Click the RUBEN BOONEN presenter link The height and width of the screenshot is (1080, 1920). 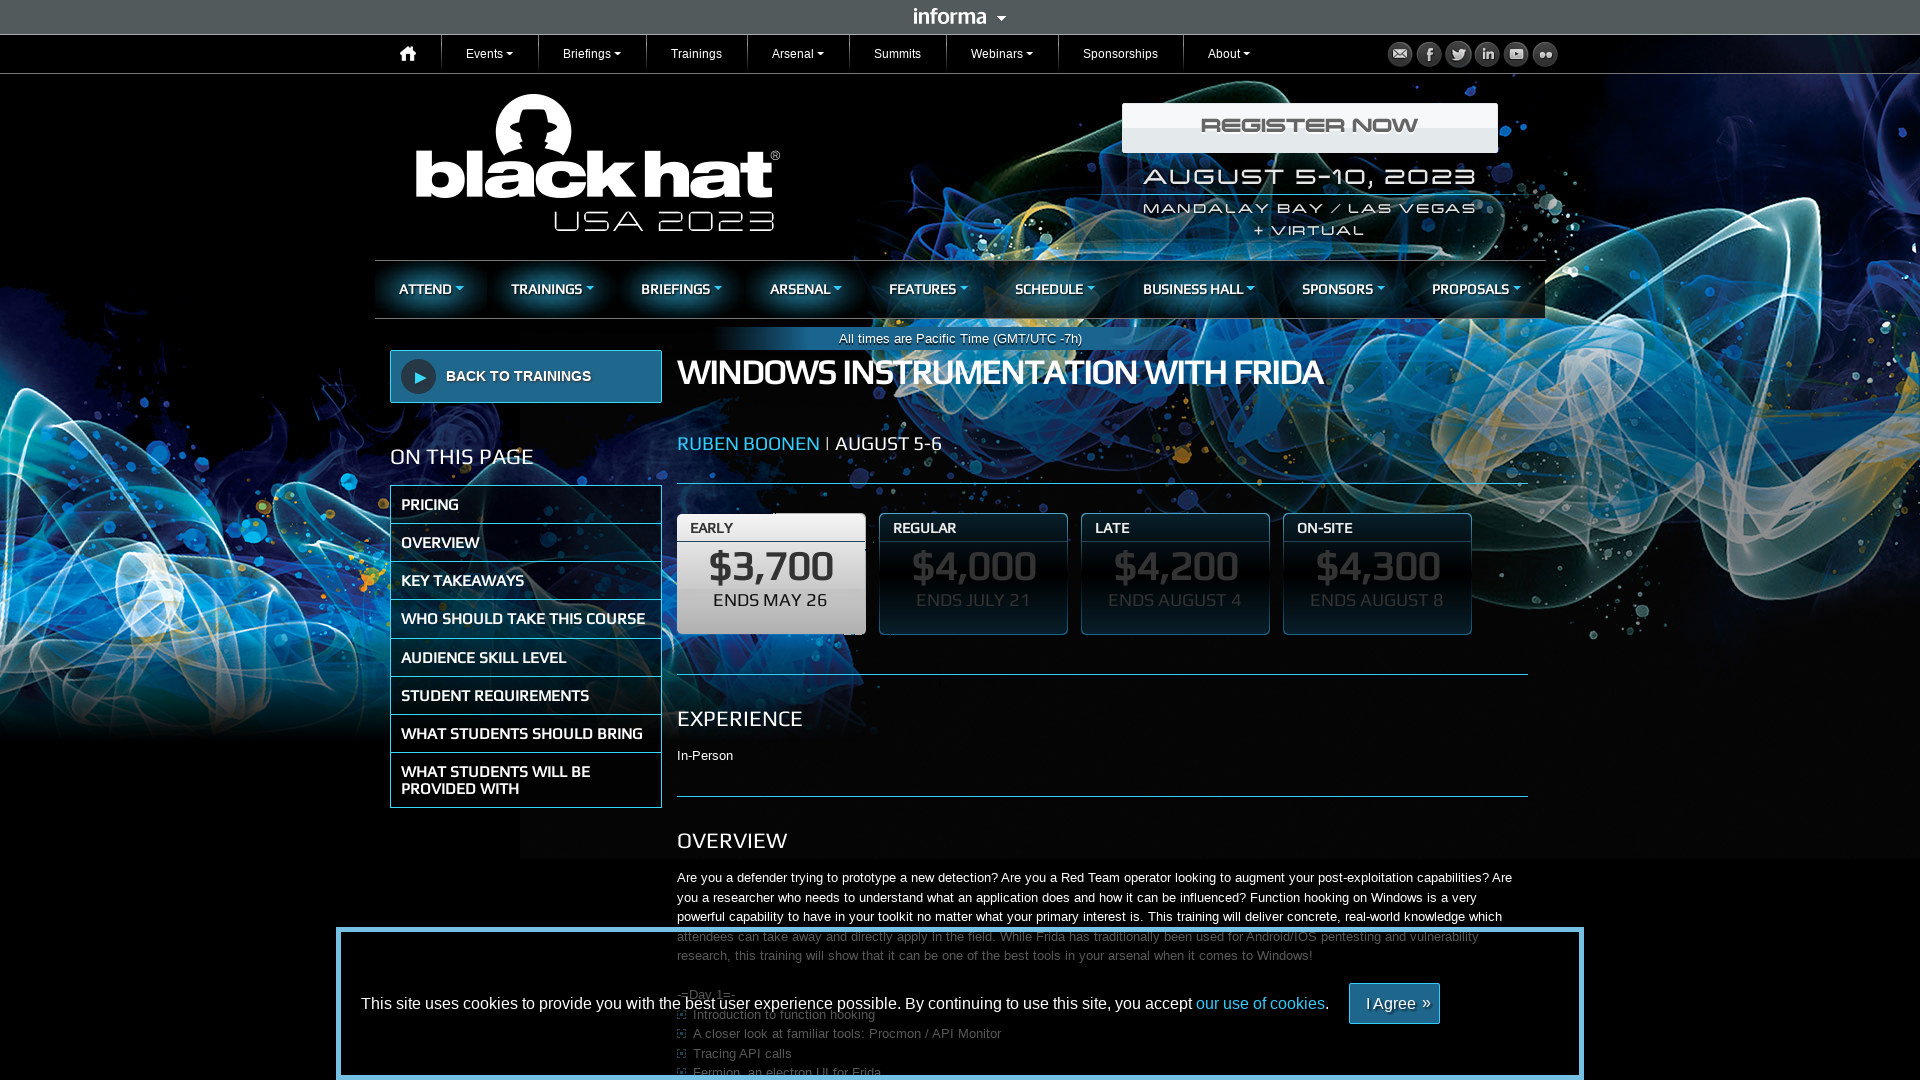(748, 442)
